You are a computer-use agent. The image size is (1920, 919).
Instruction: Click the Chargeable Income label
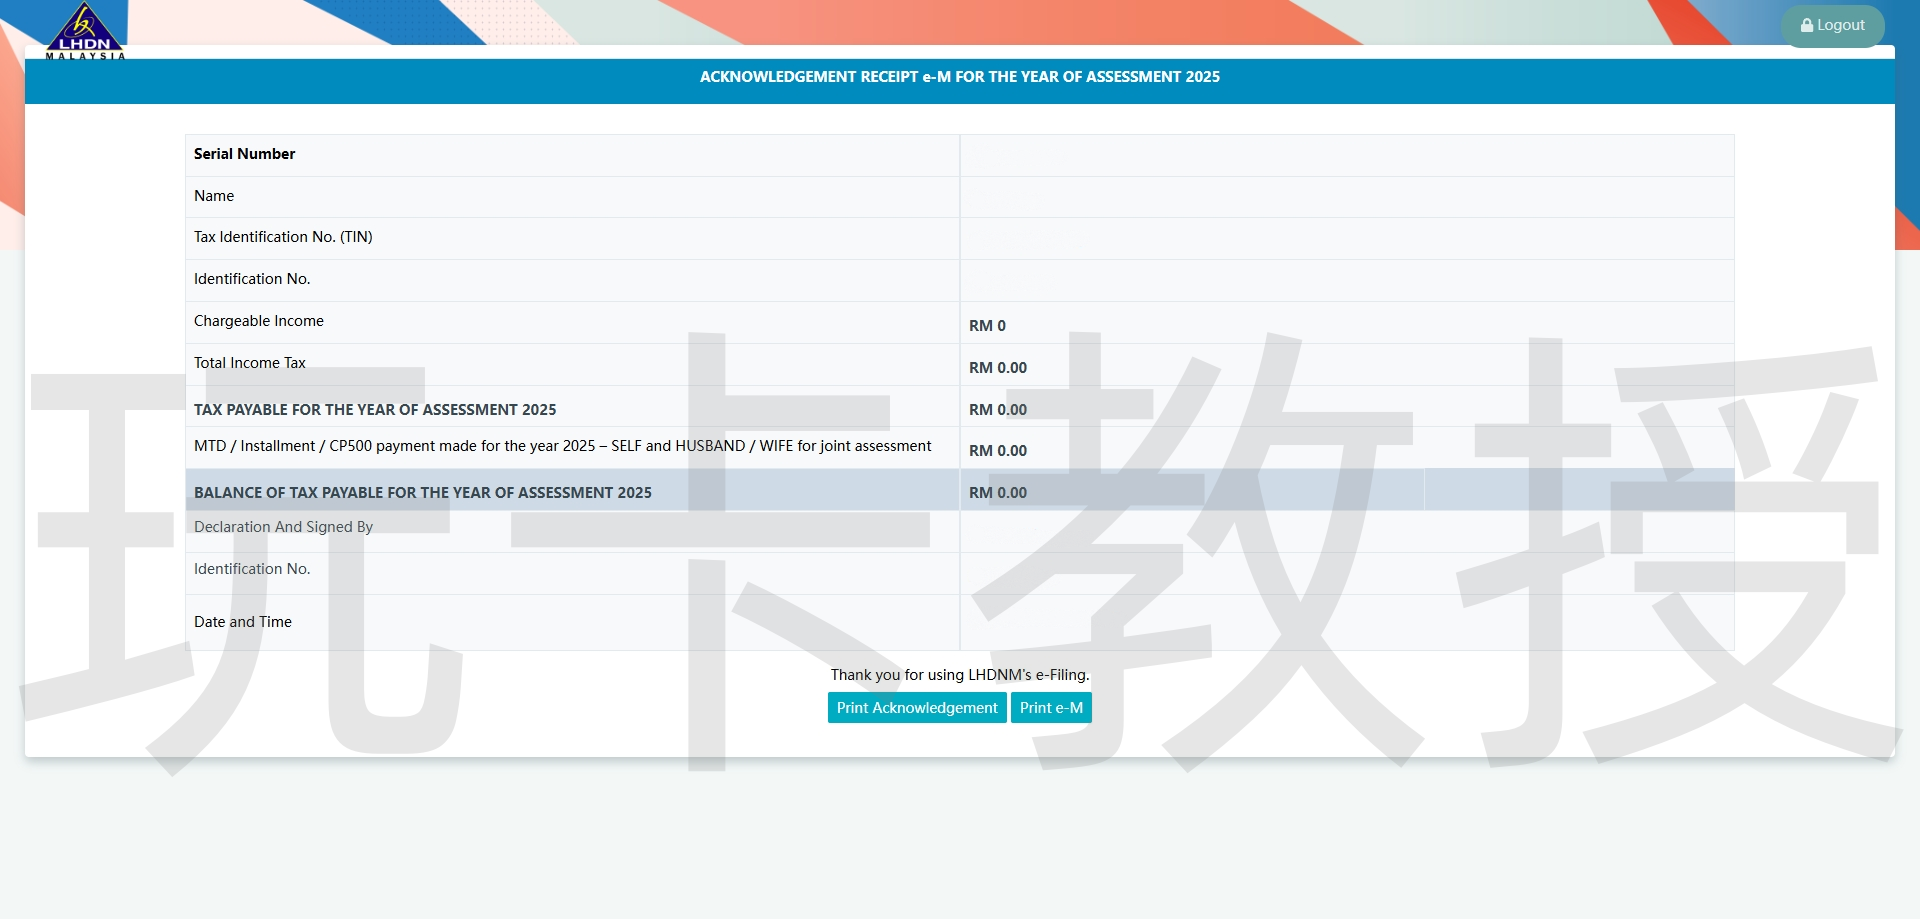tap(259, 321)
